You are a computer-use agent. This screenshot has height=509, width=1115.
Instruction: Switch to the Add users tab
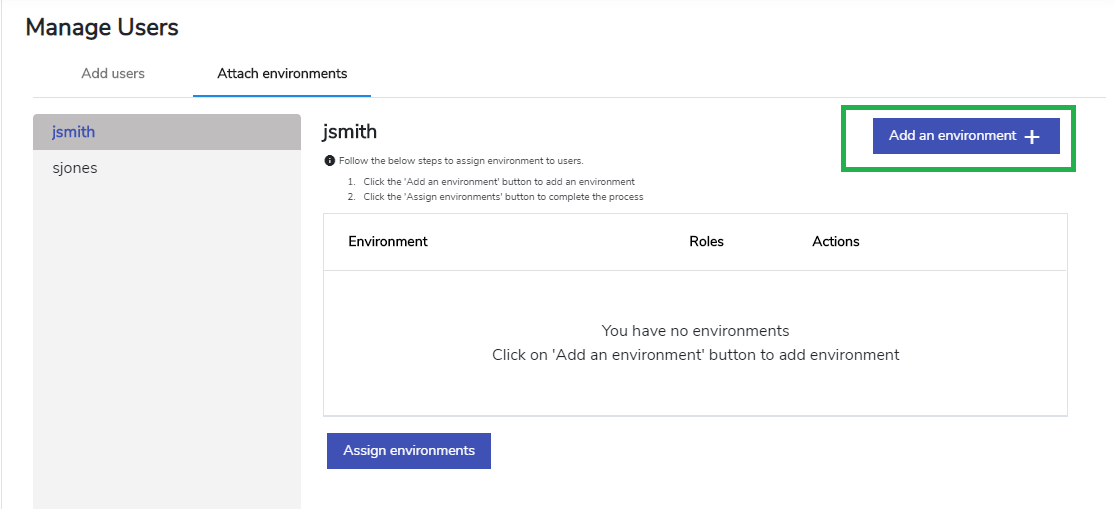click(x=113, y=73)
